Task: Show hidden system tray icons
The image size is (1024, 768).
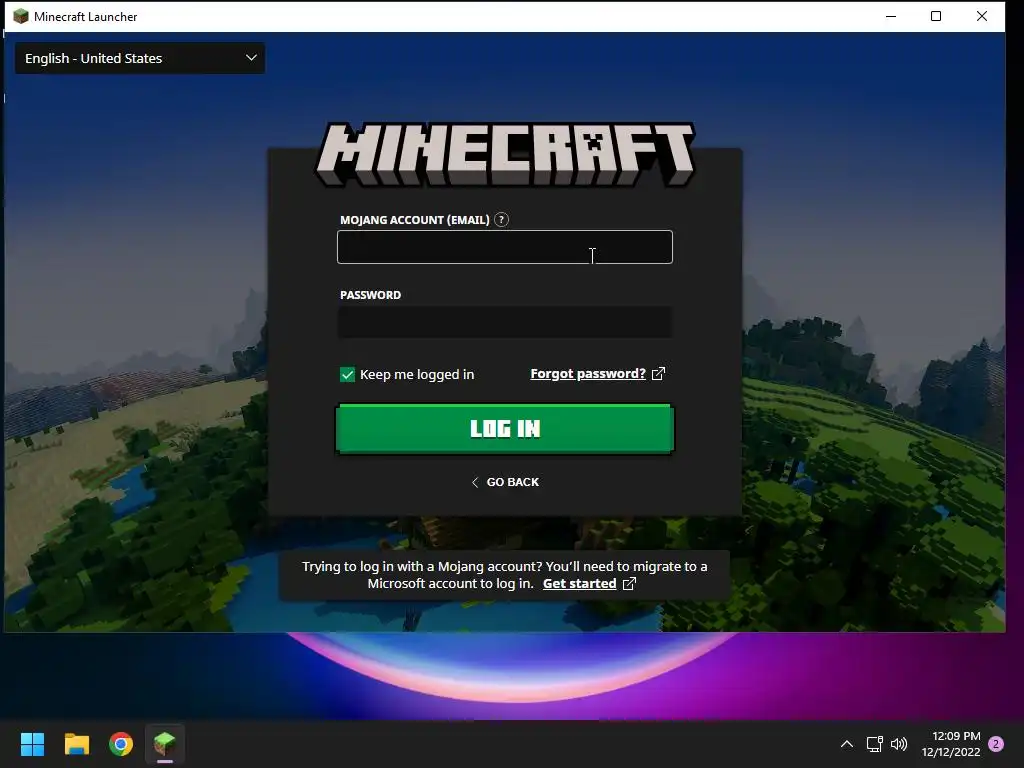Action: 846,744
